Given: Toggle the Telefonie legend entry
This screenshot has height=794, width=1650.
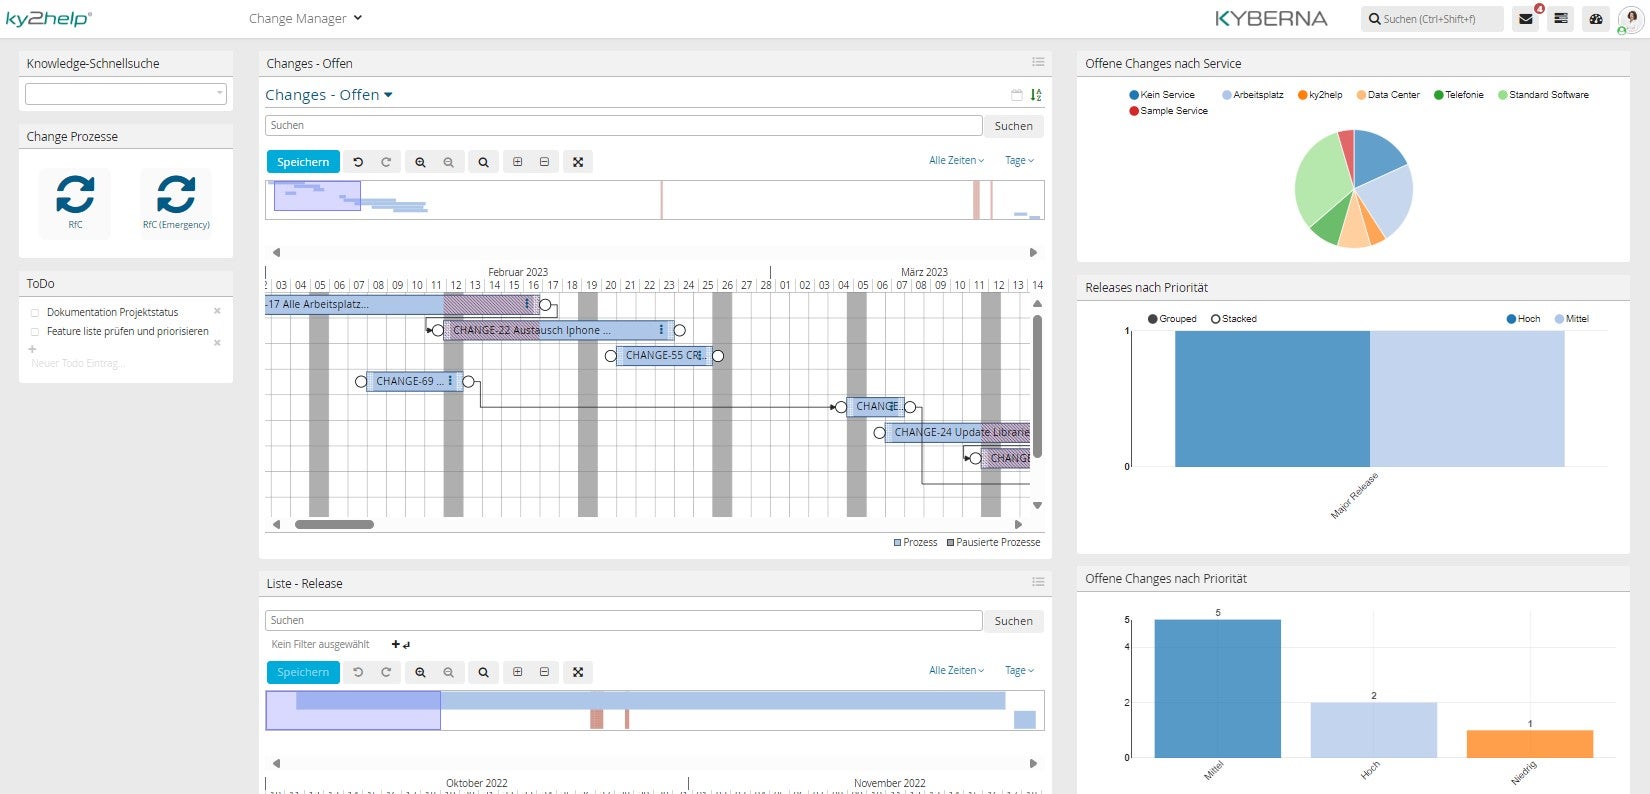Looking at the screenshot, I should tap(1459, 95).
